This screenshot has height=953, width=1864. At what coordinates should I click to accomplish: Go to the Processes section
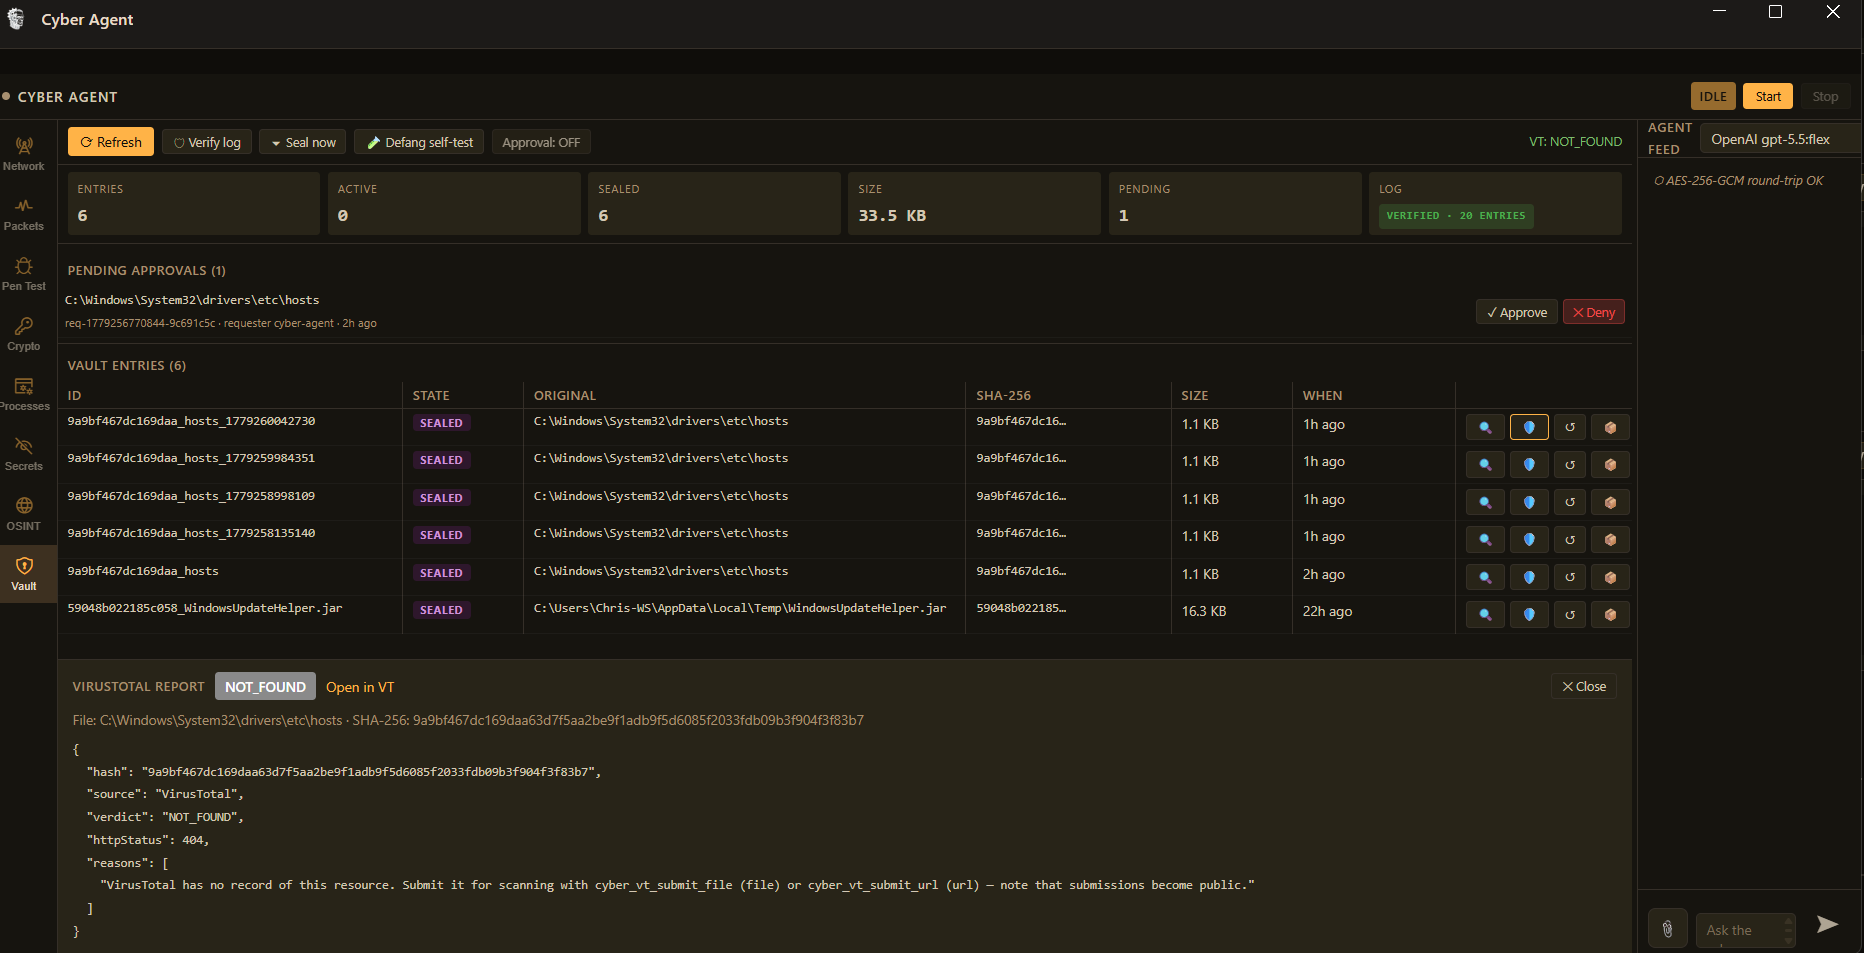[x=24, y=394]
